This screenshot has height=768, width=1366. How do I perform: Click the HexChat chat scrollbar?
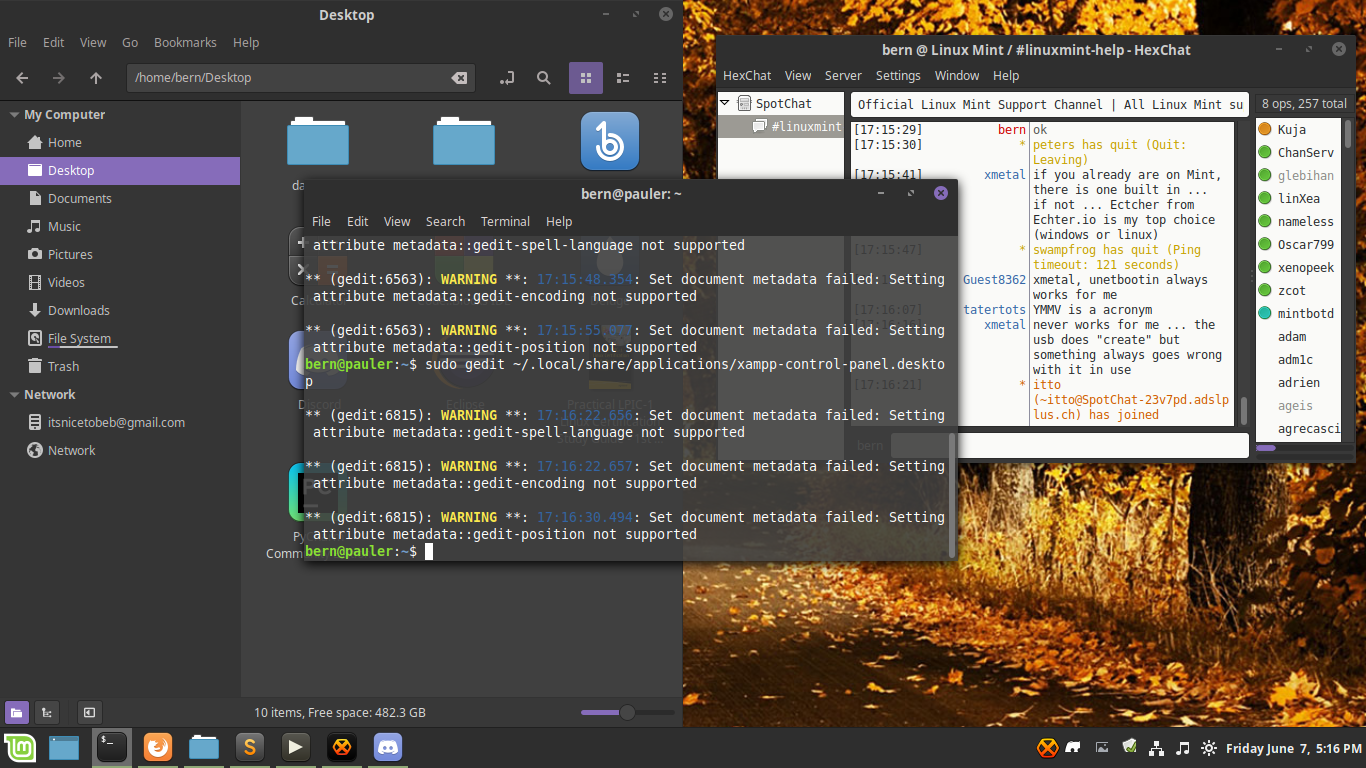click(x=1244, y=410)
